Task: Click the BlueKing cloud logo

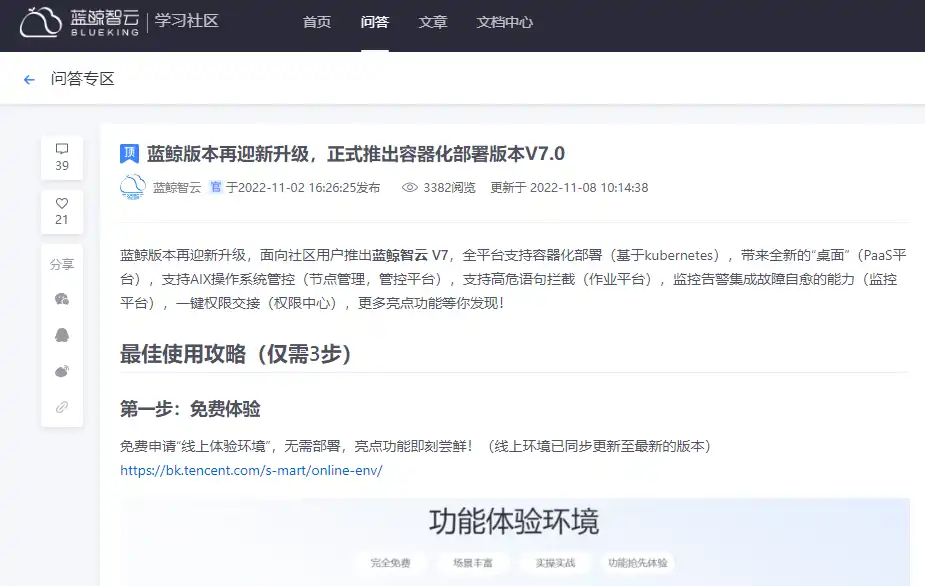Action: 41,22
